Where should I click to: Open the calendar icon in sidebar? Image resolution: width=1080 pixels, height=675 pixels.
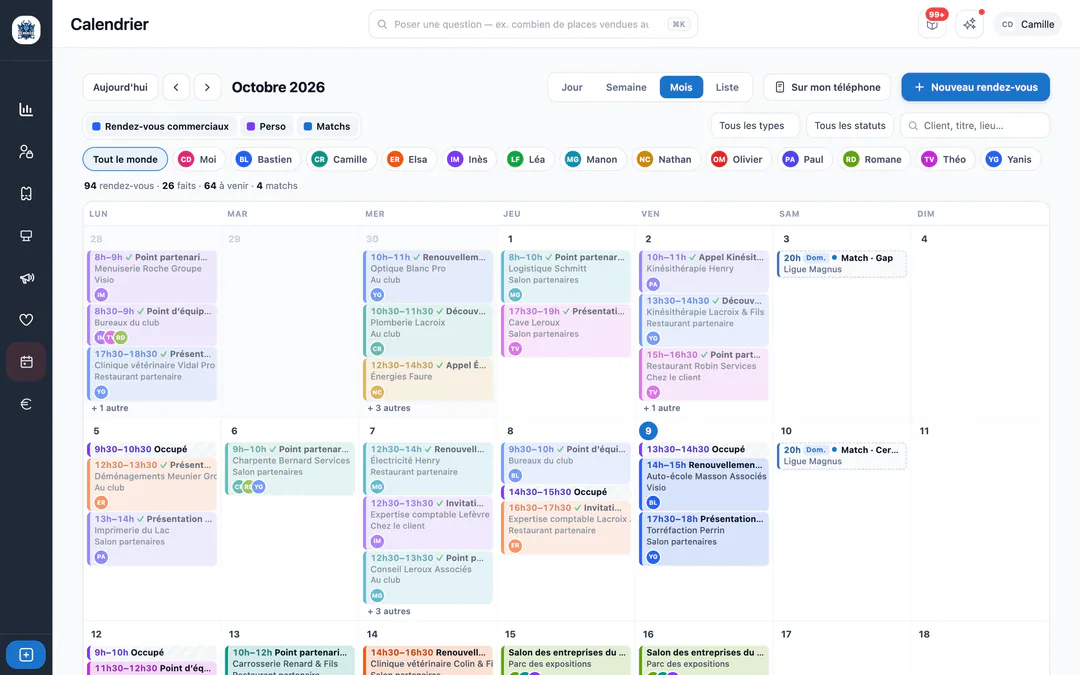coord(26,362)
